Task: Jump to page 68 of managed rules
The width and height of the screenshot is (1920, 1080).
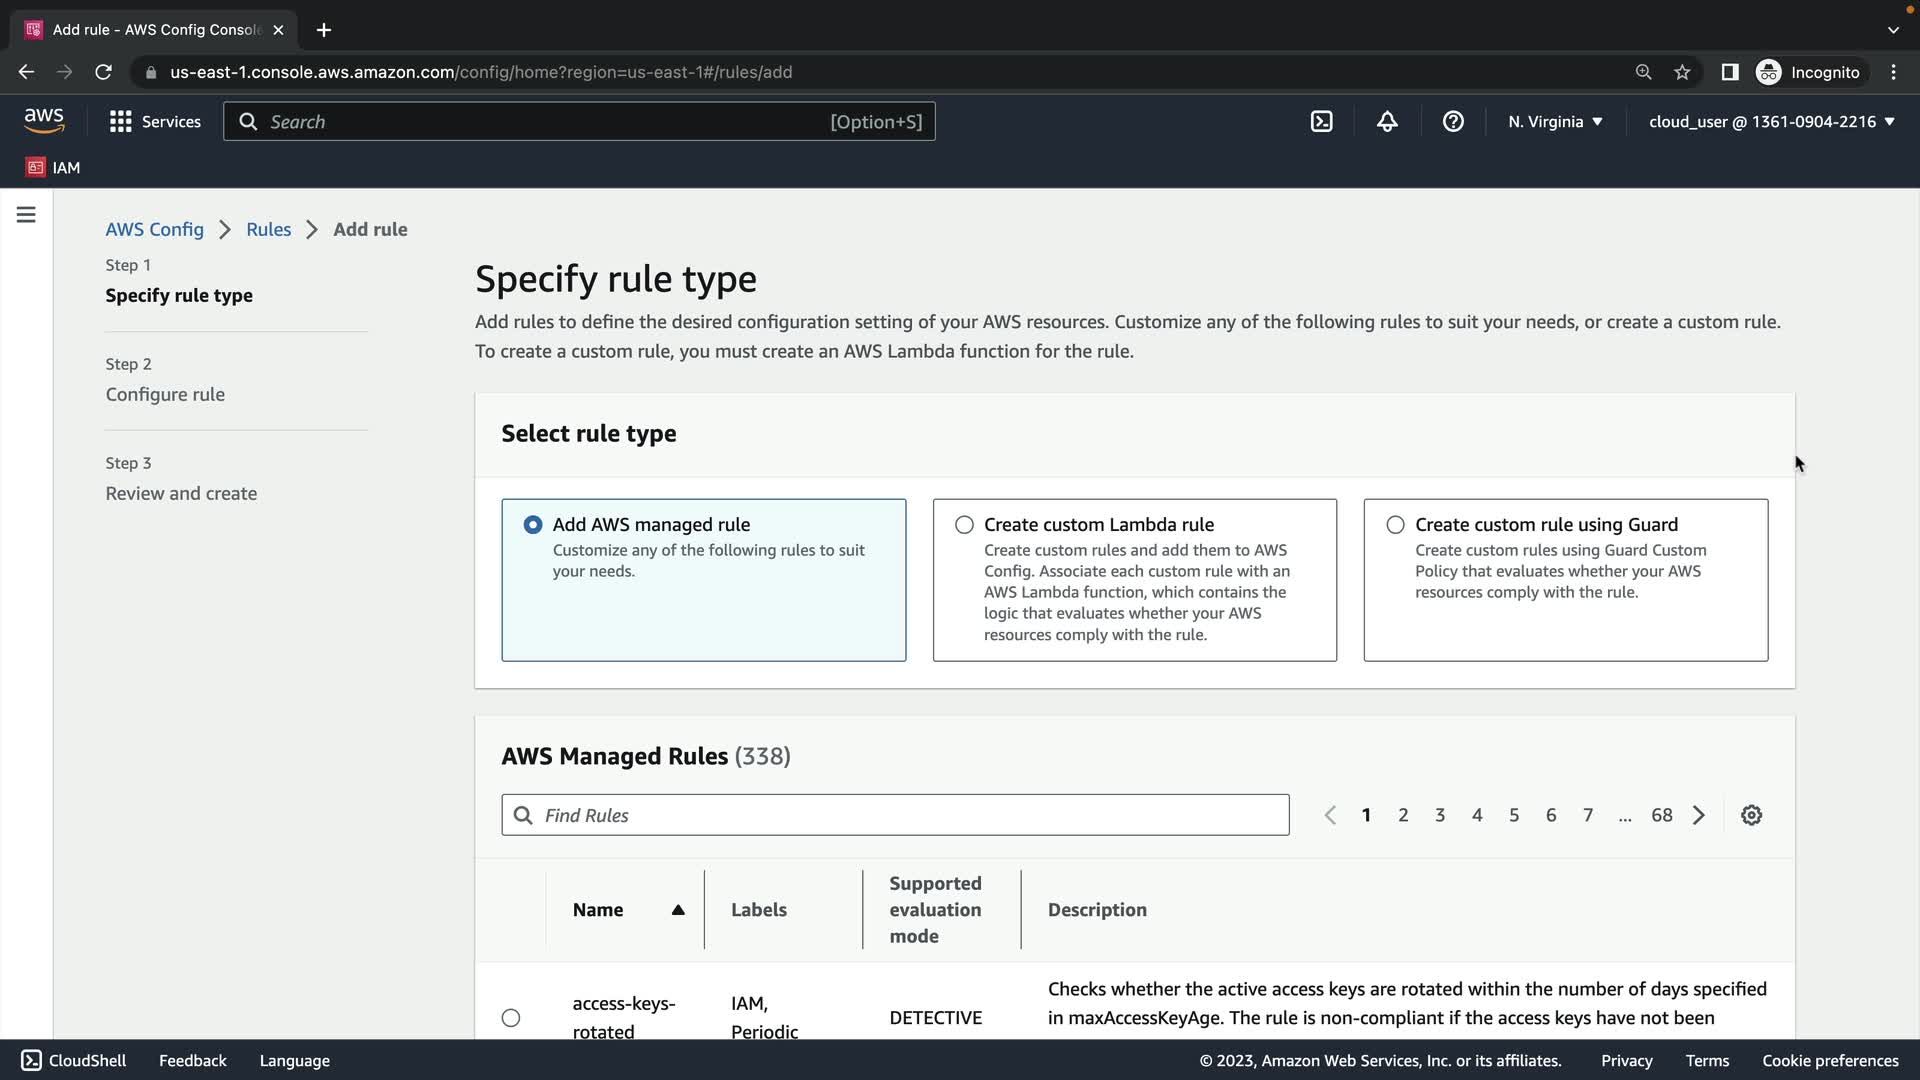Action: [1661, 815]
